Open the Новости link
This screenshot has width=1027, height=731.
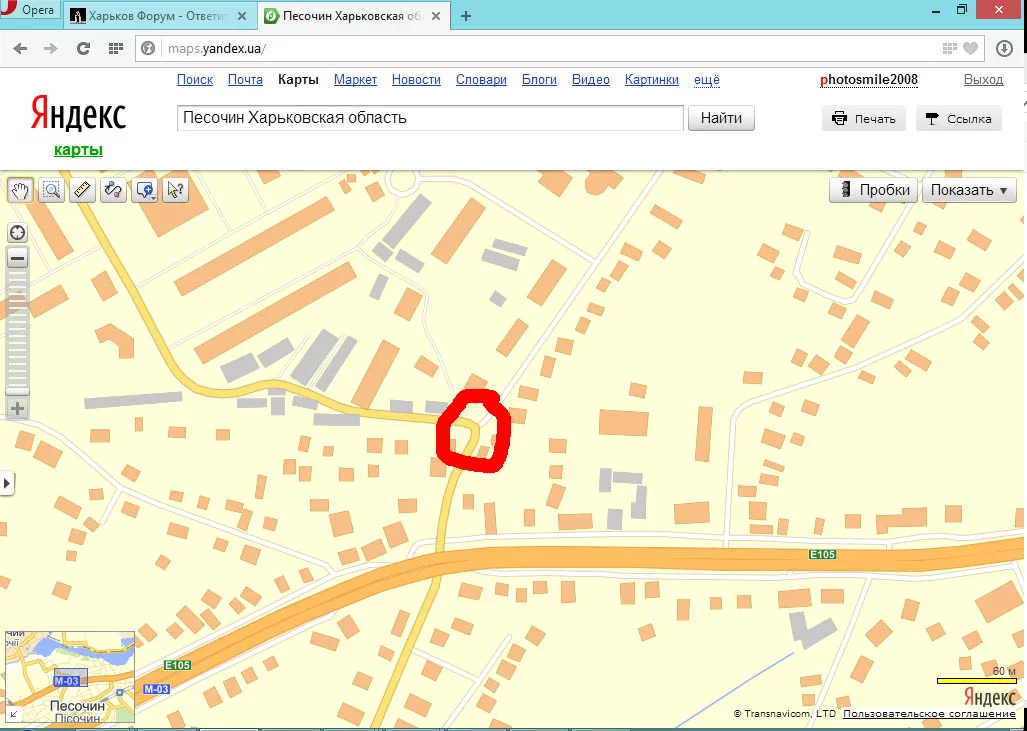tap(416, 79)
